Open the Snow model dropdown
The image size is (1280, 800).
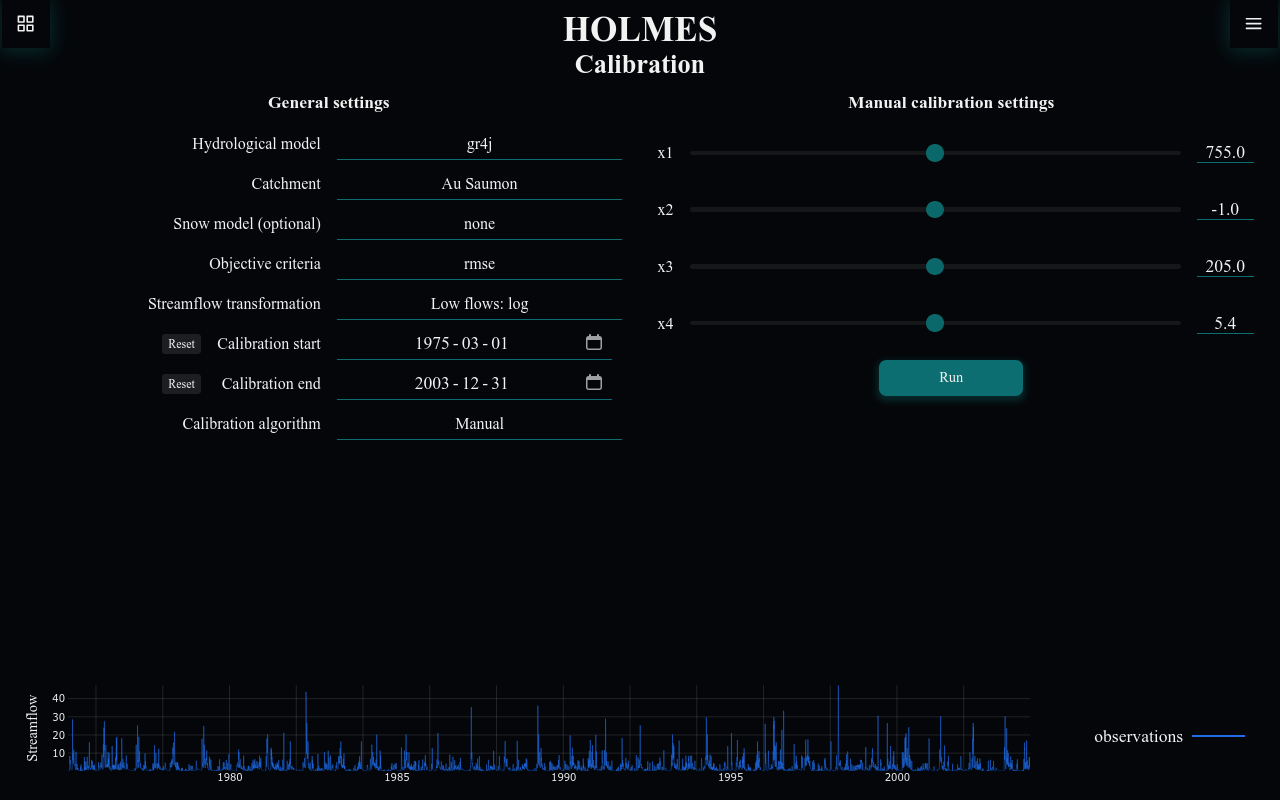coord(479,223)
